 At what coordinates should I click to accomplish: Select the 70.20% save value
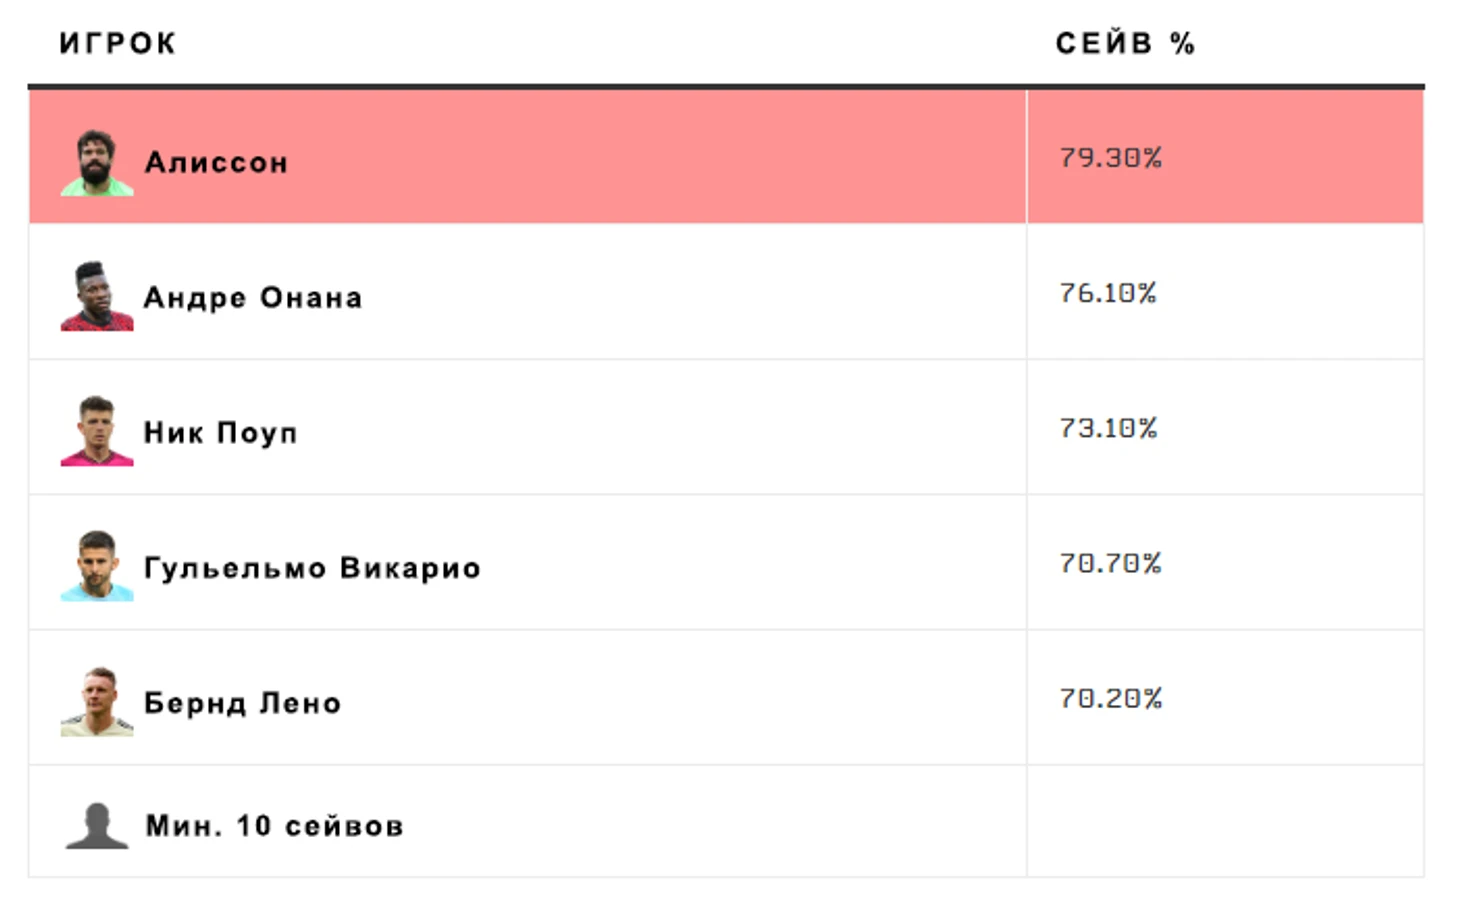tap(1111, 698)
